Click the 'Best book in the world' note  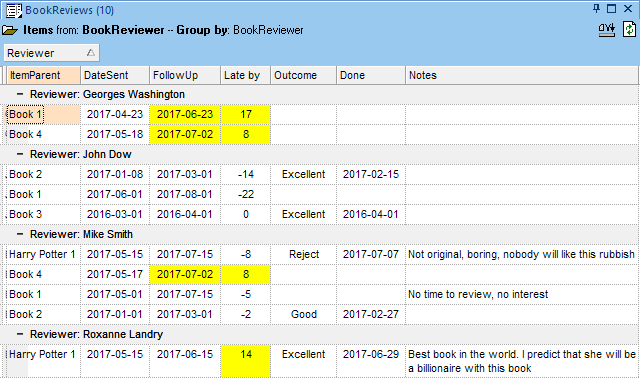[522, 361]
